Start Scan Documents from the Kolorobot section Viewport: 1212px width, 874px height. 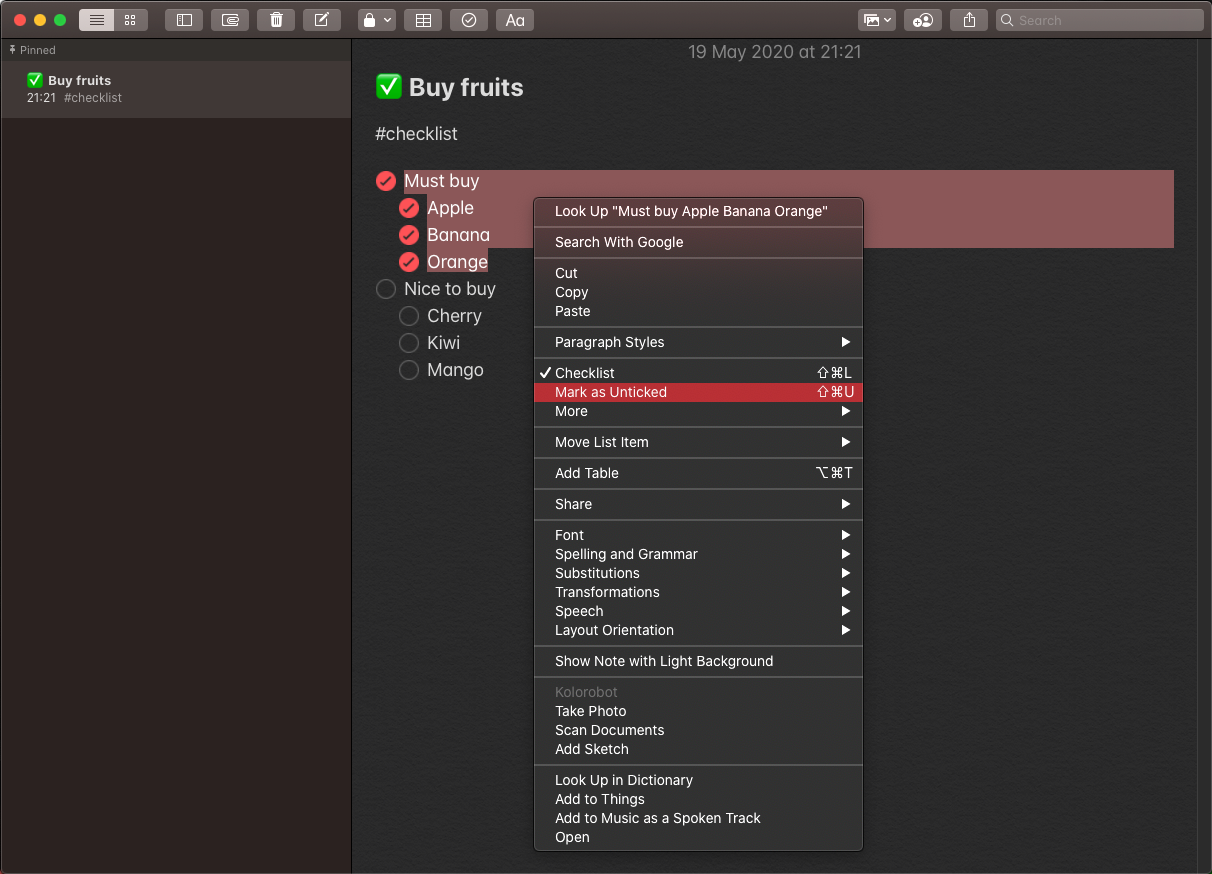click(698, 730)
